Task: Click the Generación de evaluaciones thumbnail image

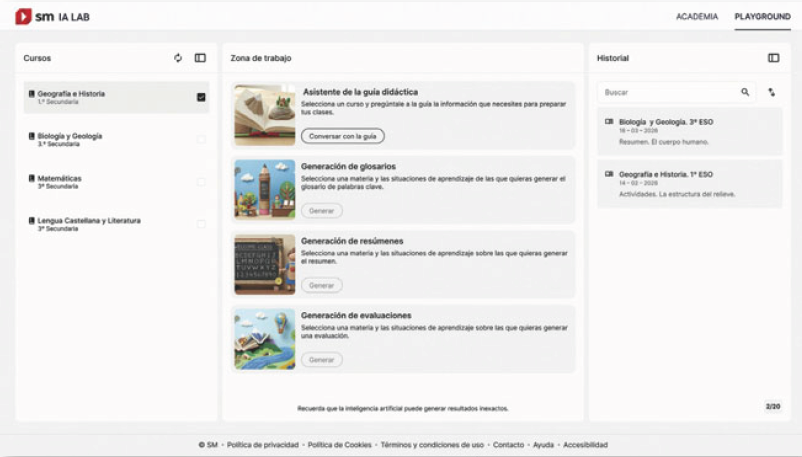Action: click(x=265, y=340)
